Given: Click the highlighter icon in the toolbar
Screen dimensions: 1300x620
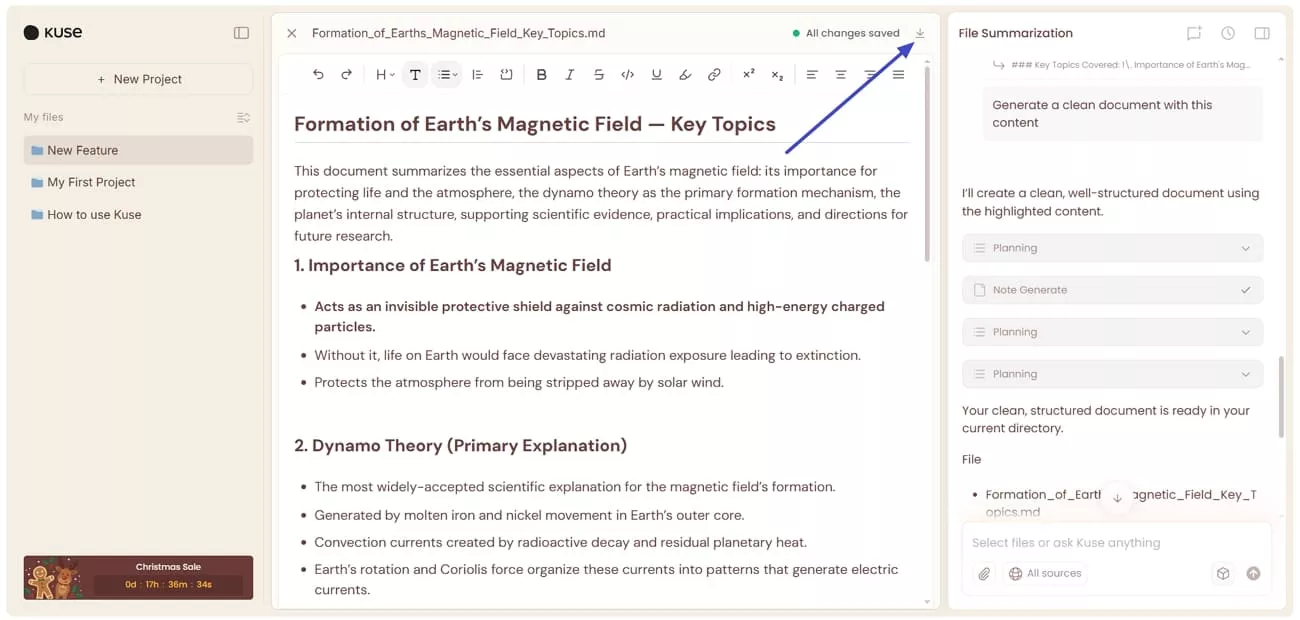Looking at the screenshot, I should click(685, 74).
